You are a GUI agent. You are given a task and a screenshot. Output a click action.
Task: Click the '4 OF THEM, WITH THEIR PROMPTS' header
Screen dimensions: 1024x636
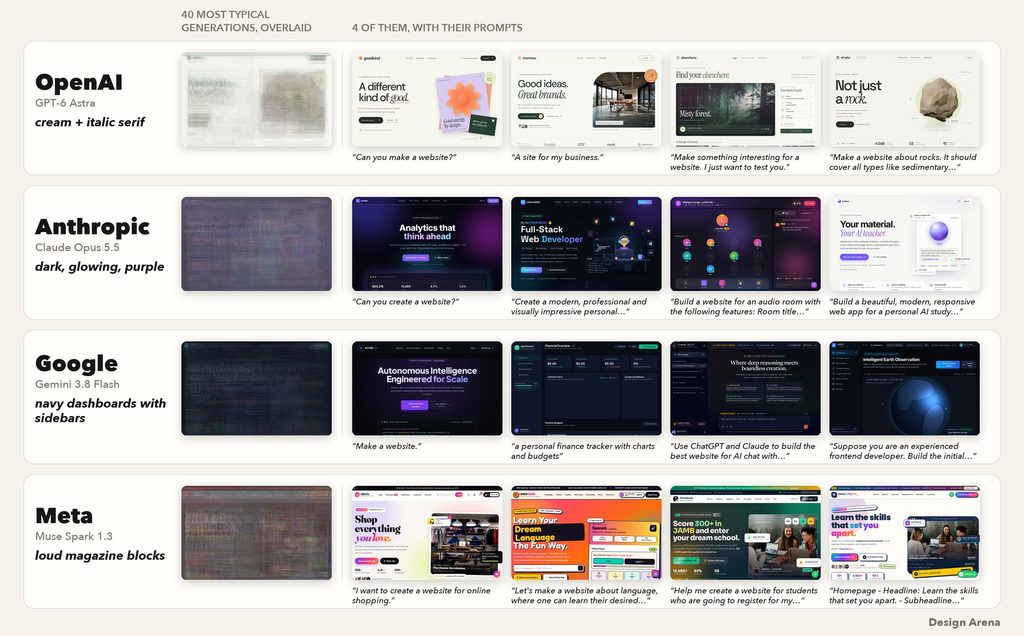pyautogui.click(x=437, y=27)
